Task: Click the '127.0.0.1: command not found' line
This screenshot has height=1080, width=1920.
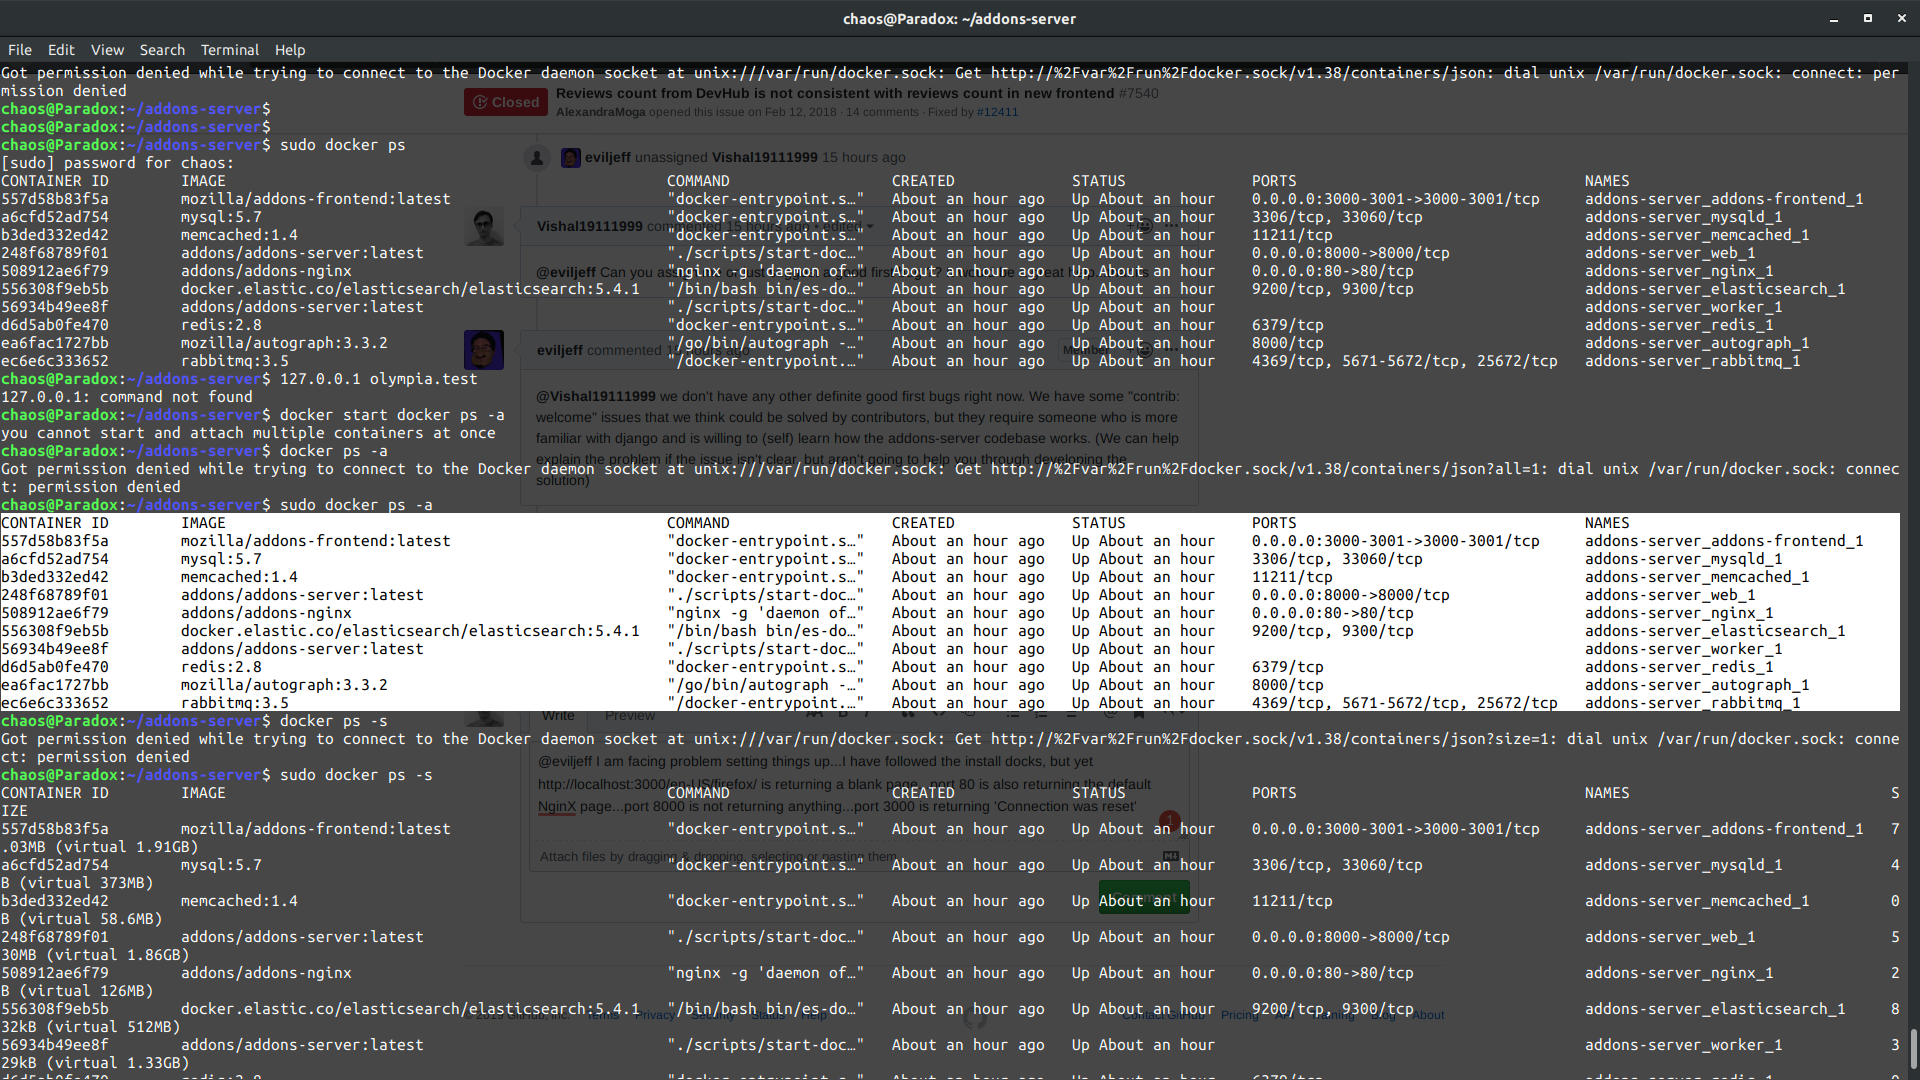Action: point(127,397)
